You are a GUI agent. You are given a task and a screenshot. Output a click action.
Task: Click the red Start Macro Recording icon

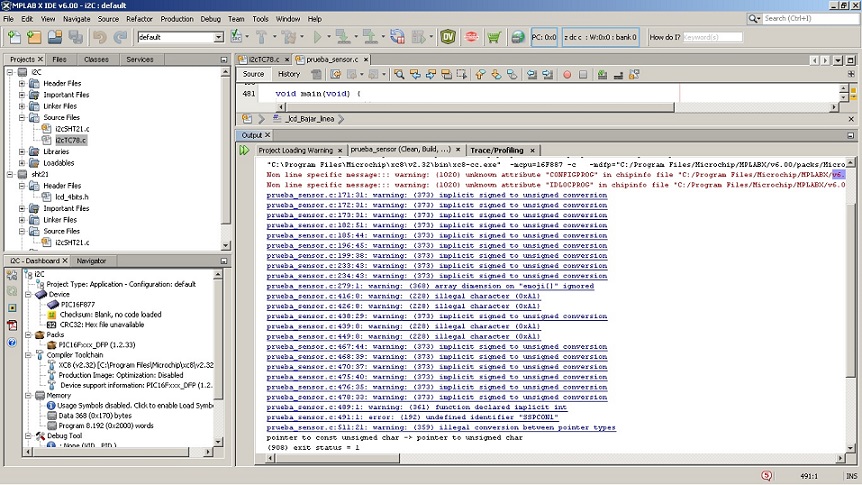[567, 74]
